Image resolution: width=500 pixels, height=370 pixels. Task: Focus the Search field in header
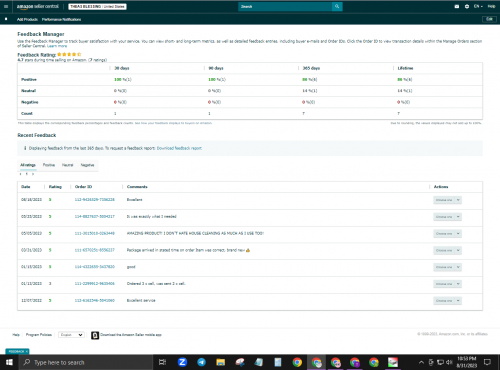pos(285,6)
